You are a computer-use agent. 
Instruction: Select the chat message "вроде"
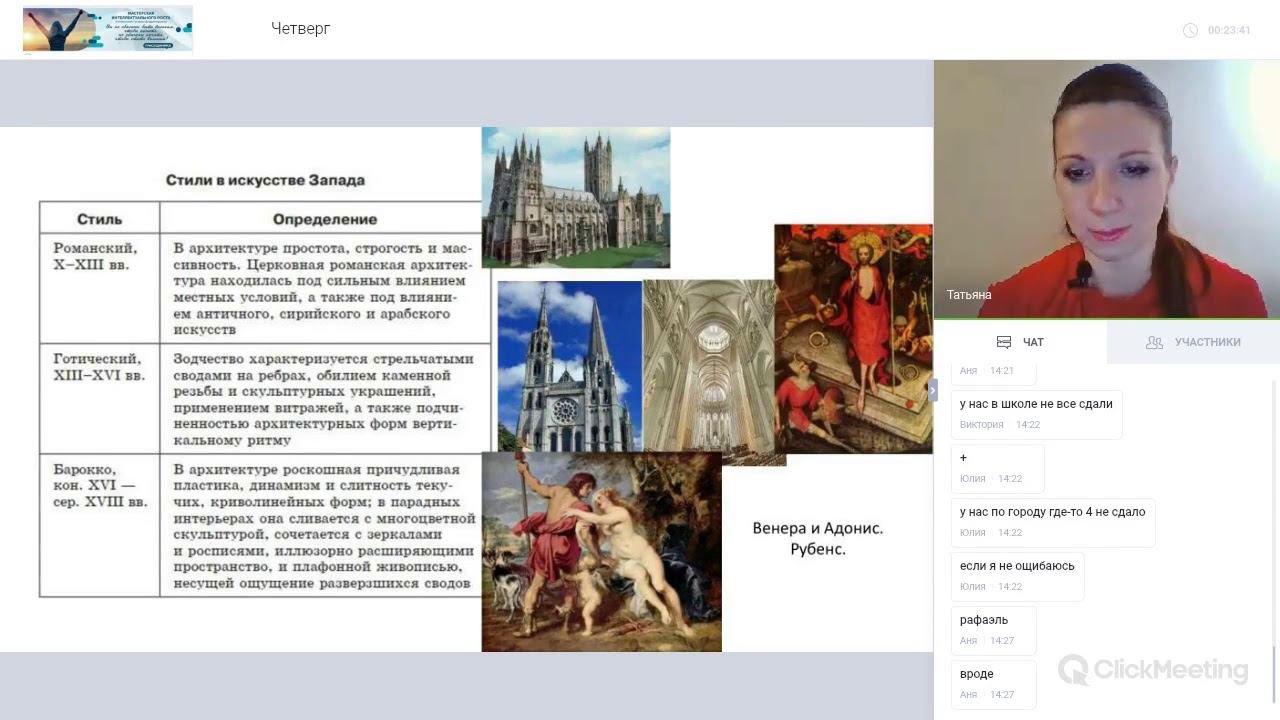coord(993,683)
